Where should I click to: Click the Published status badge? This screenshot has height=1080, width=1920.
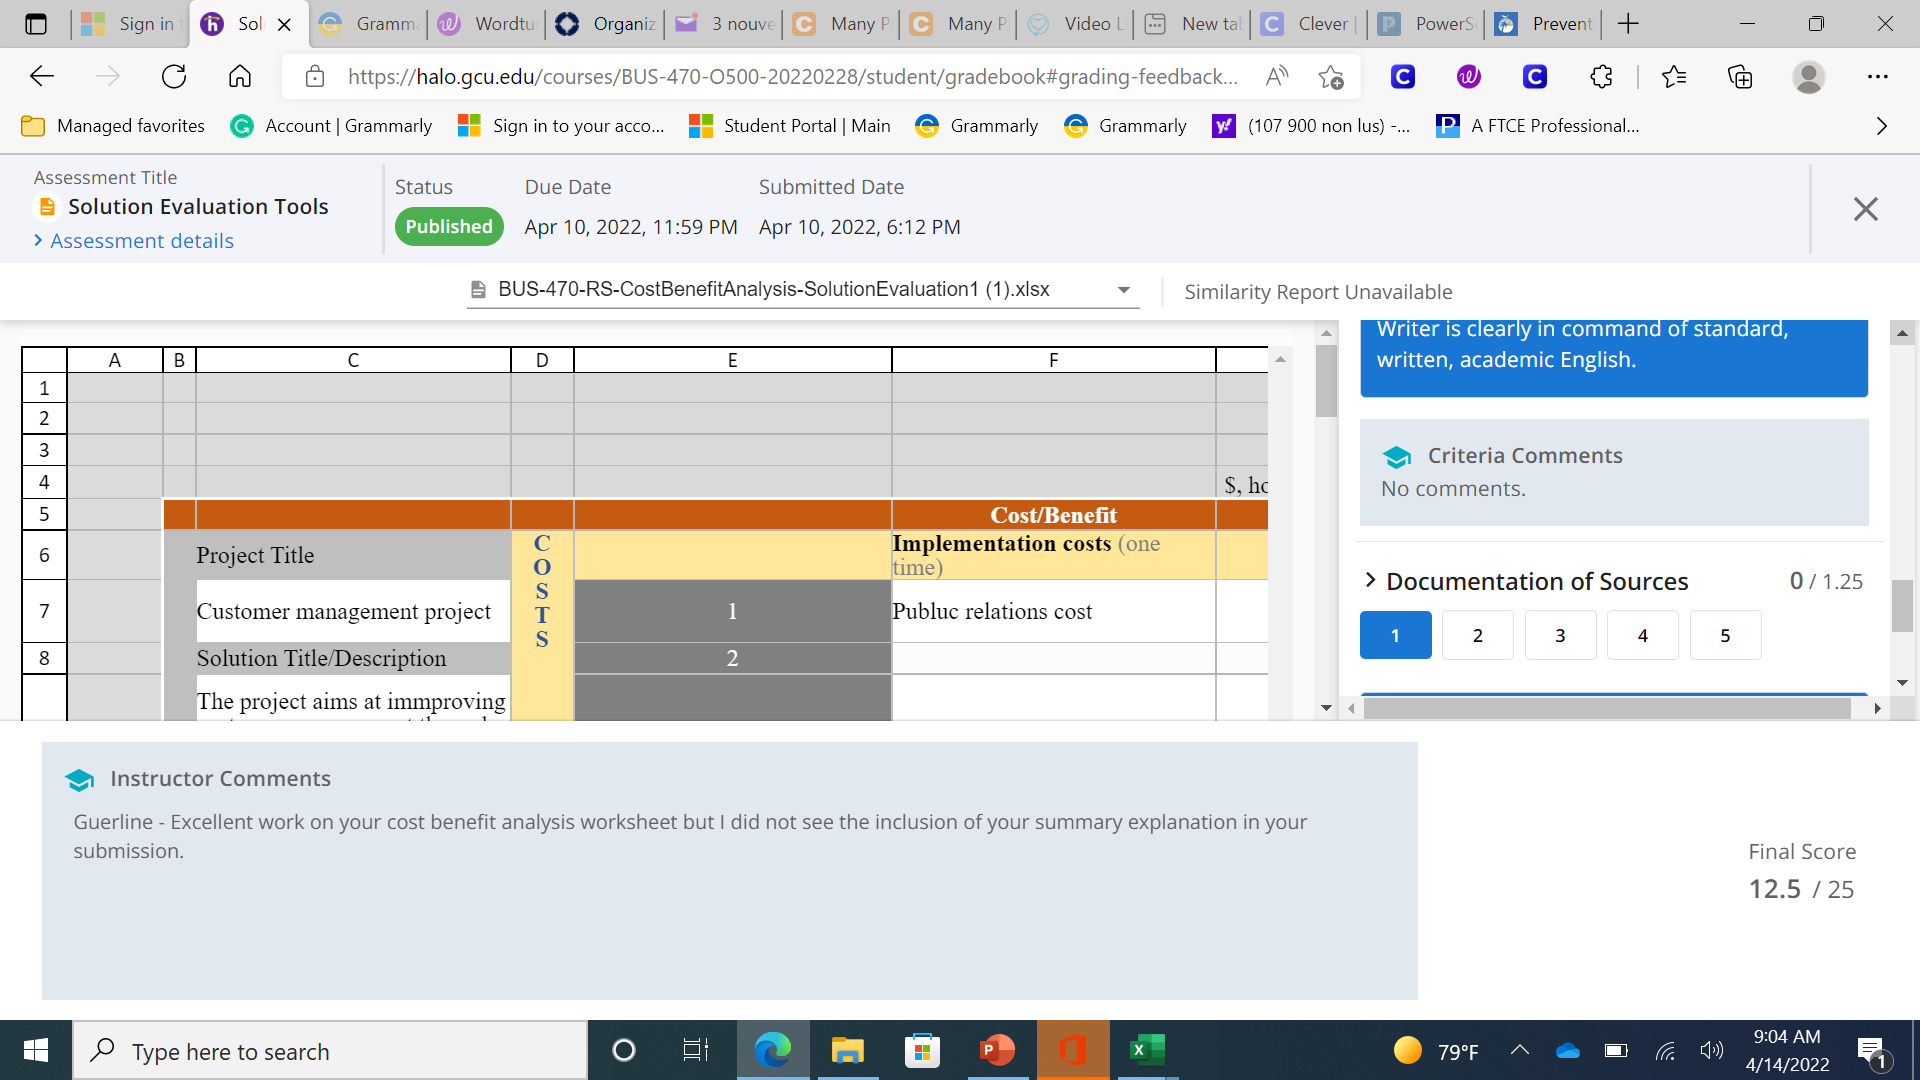click(x=449, y=227)
